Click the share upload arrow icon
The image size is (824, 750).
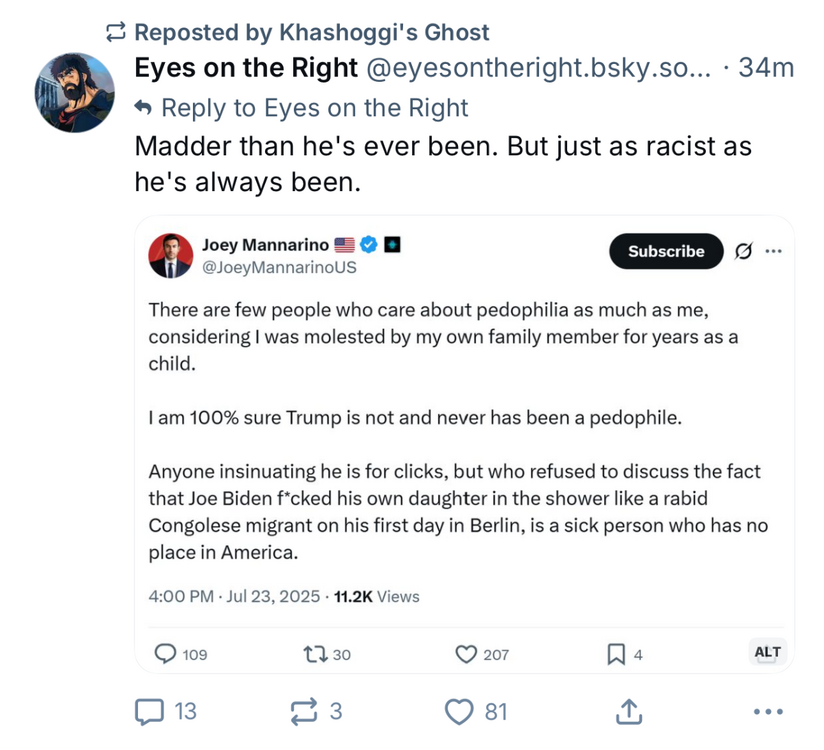tap(628, 711)
